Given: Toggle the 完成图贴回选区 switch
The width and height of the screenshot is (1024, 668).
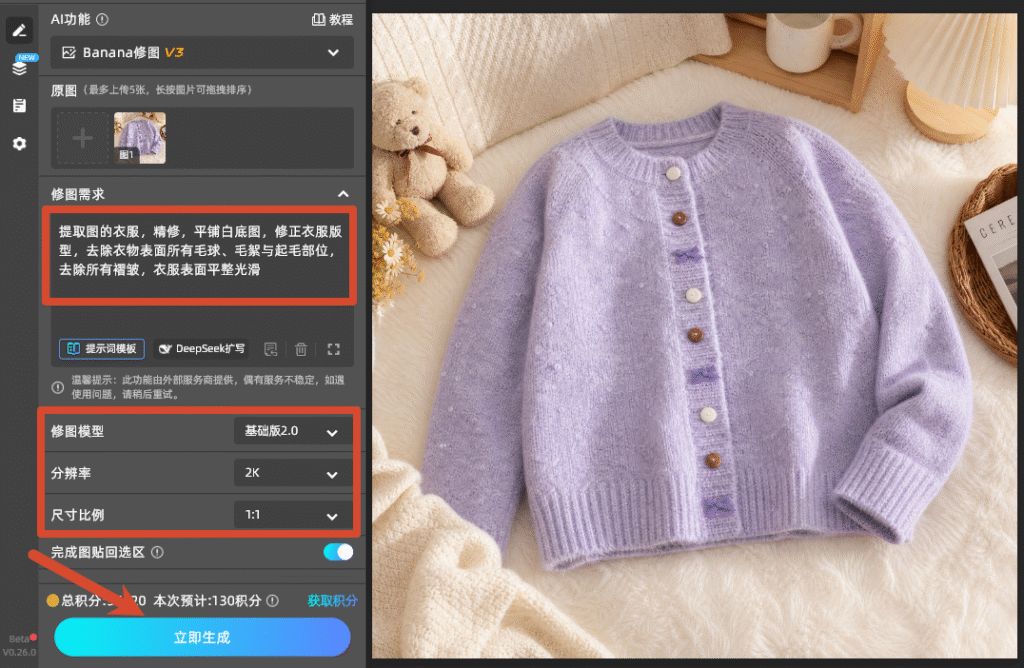Looking at the screenshot, I should (x=338, y=552).
